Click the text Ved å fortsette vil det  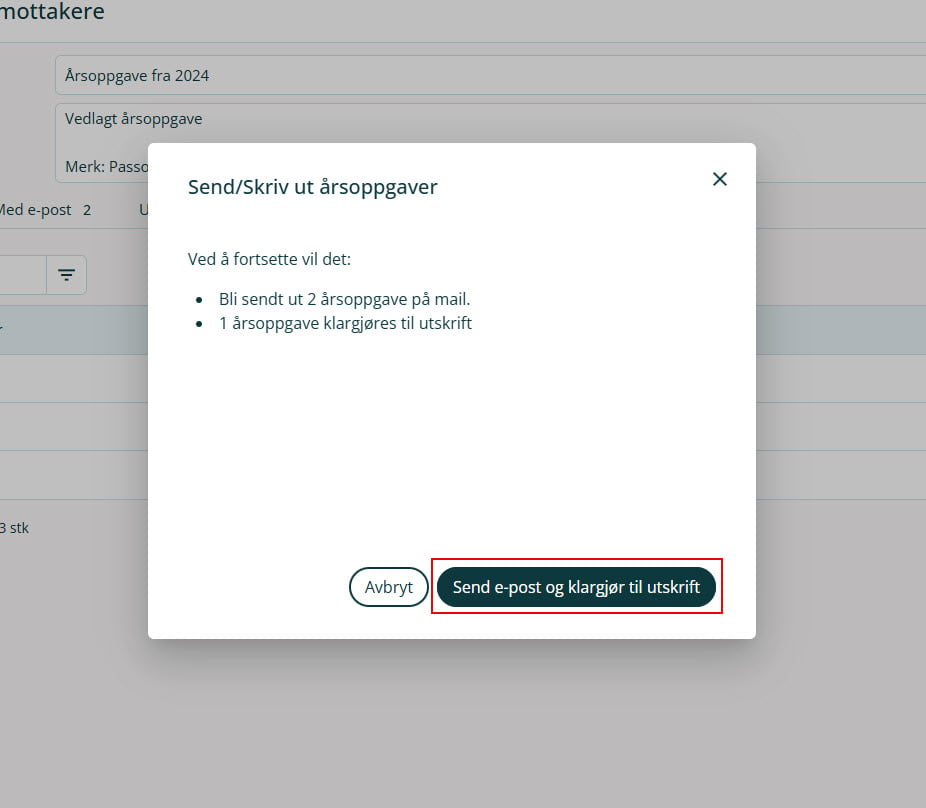269,260
